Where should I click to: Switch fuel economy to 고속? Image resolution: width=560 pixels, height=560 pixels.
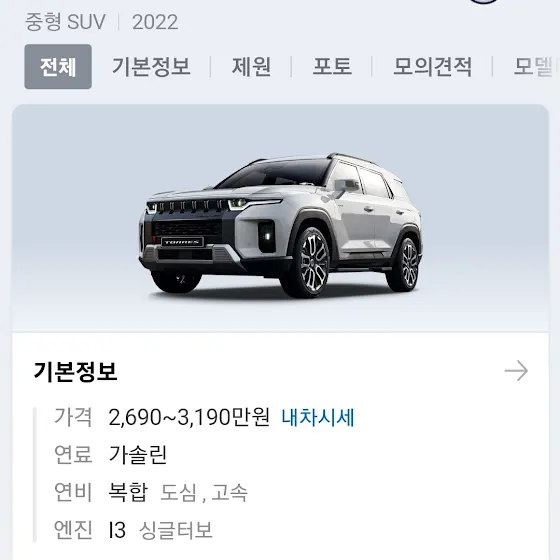[229, 492]
